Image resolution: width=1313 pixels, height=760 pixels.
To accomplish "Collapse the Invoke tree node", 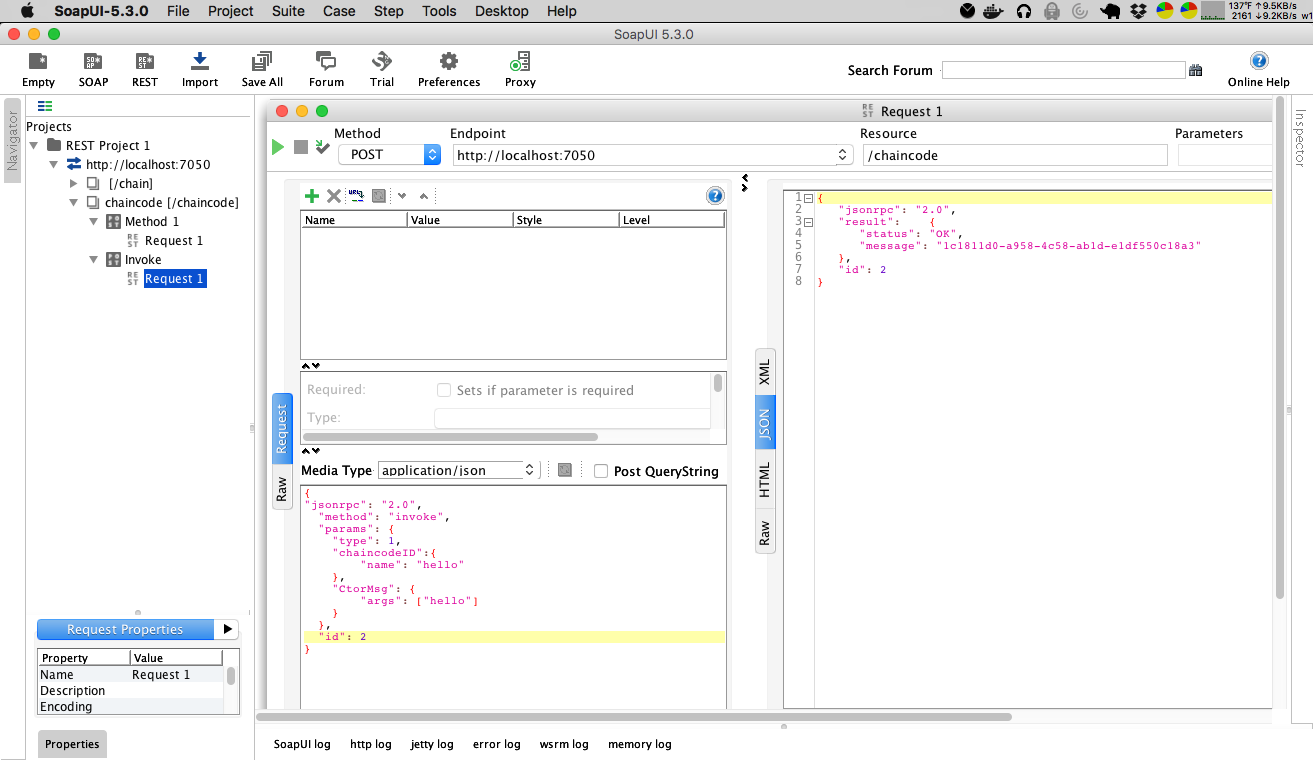I will (x=93, y=259).
